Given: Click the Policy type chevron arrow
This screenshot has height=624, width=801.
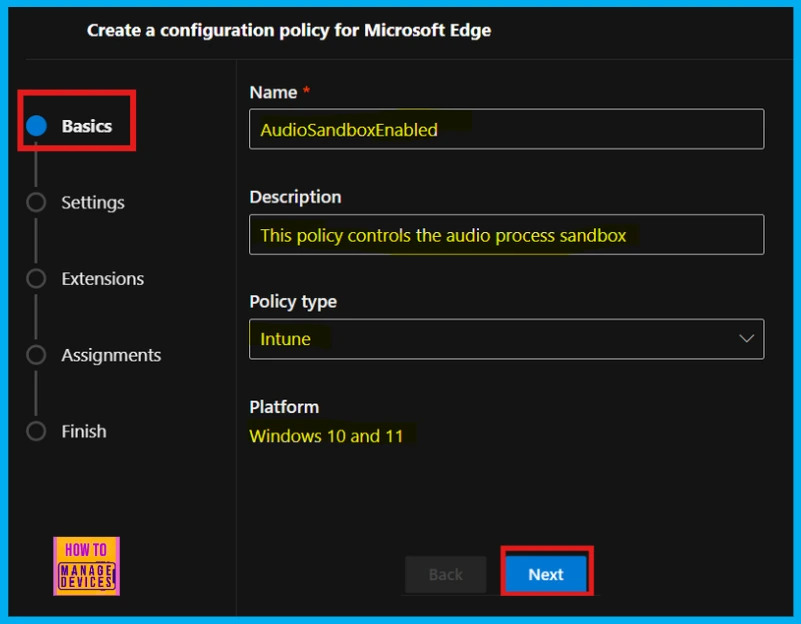Looking at the screenshot, I should pos(746,339).
